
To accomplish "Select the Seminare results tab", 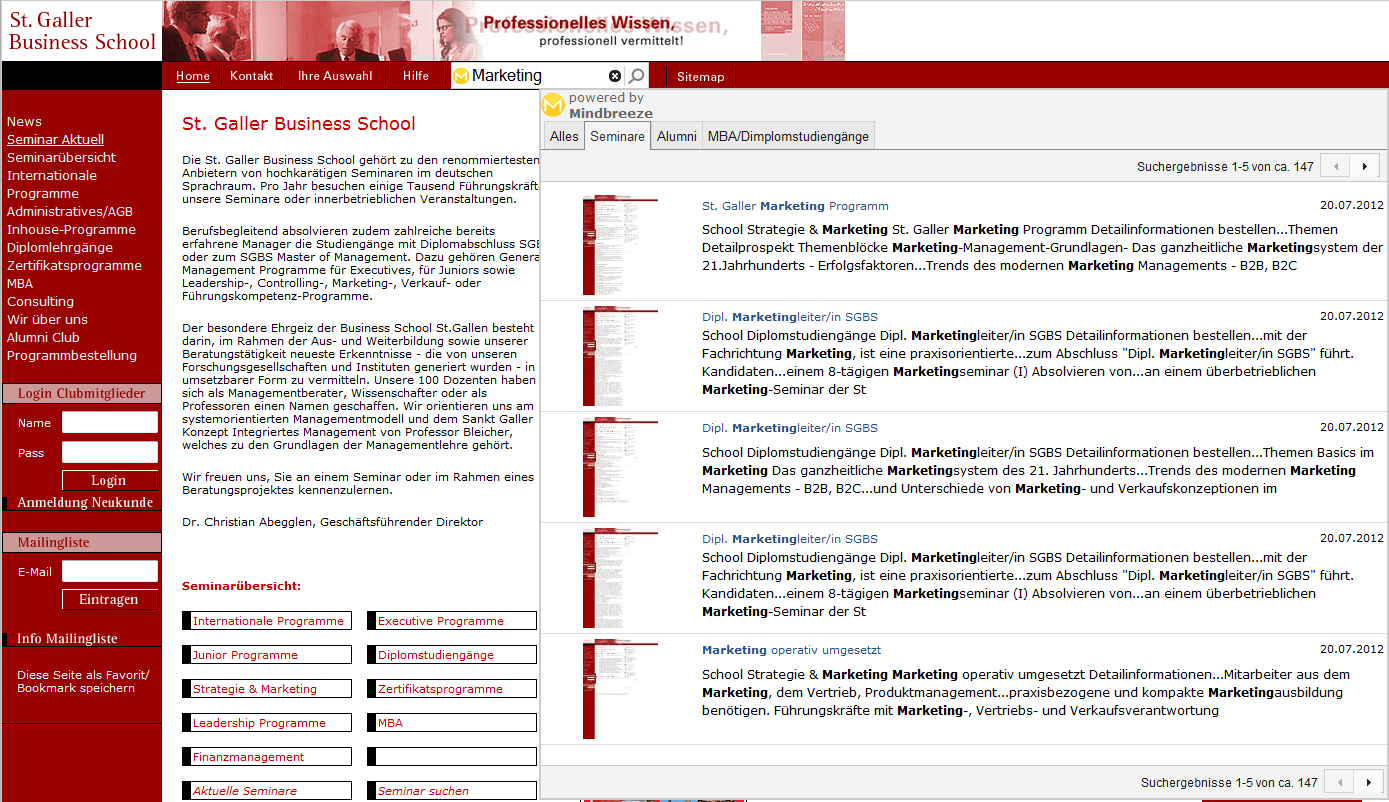I will [x=617, y=136].
